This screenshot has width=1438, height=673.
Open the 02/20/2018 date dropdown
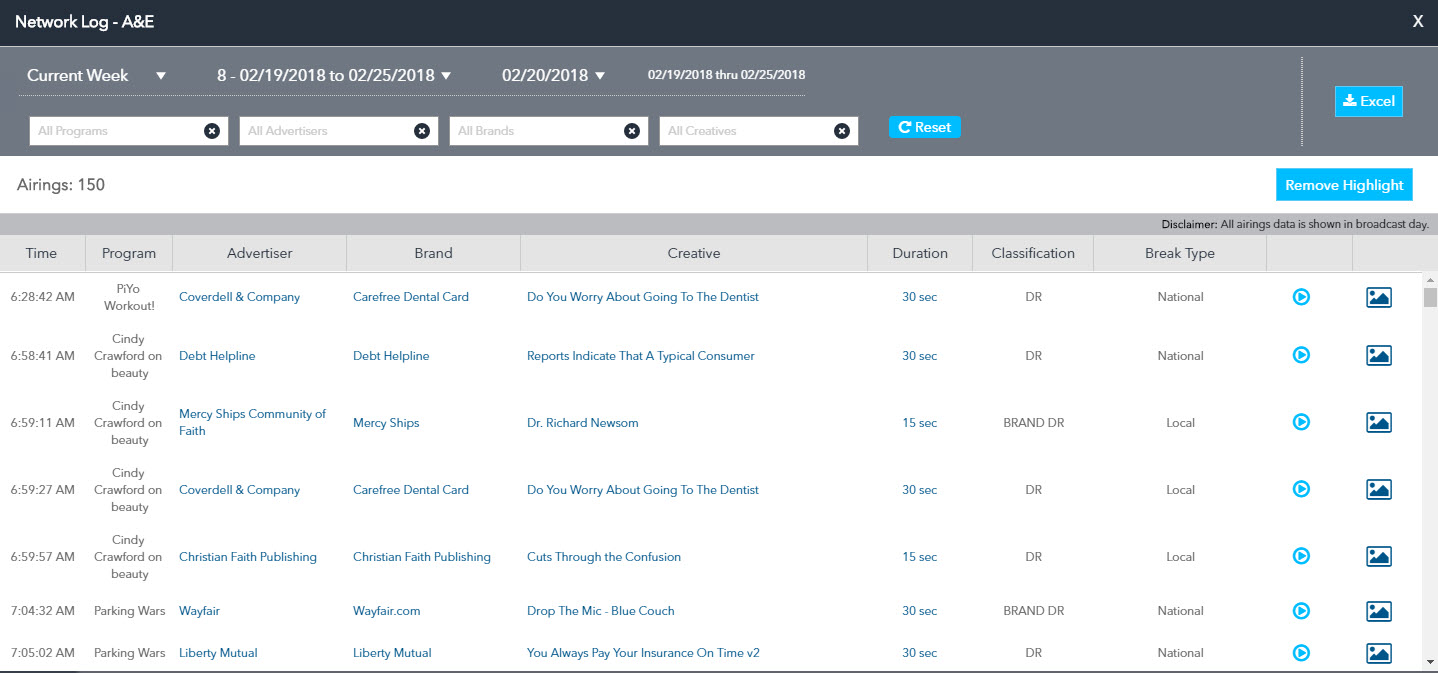tap(554, 75)
